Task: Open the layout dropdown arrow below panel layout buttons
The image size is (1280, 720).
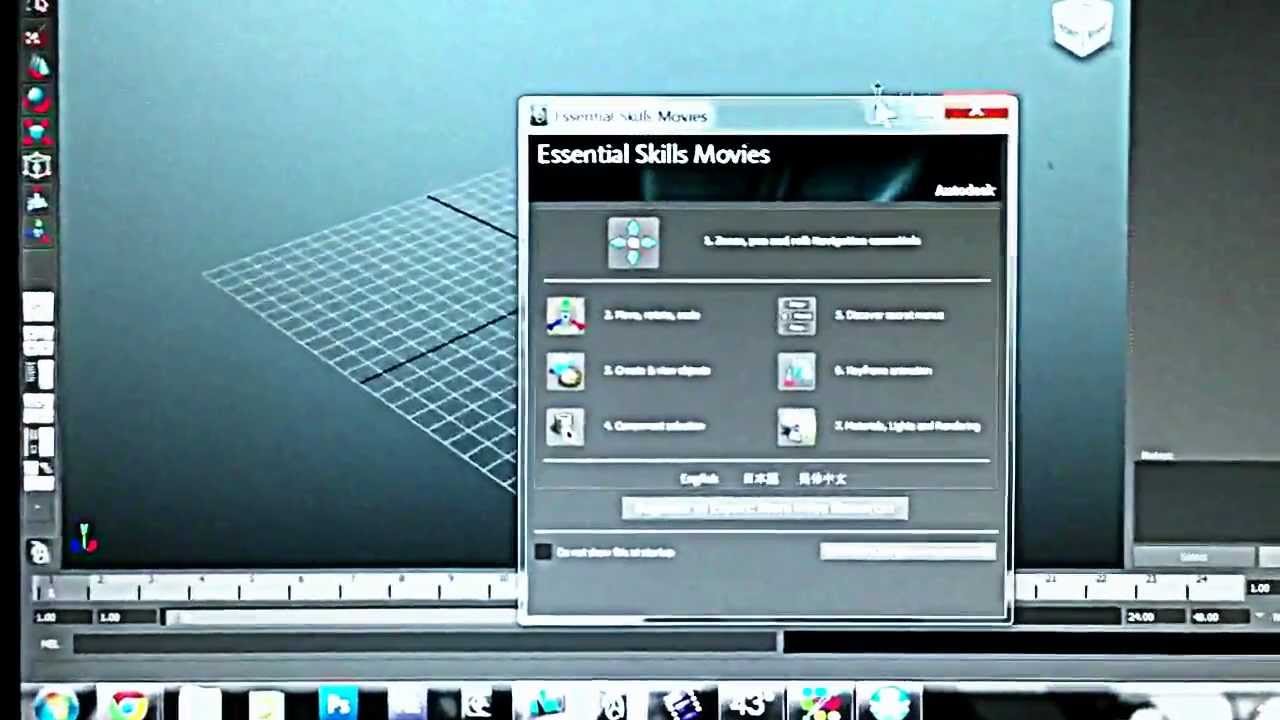Action: [37, 507]
